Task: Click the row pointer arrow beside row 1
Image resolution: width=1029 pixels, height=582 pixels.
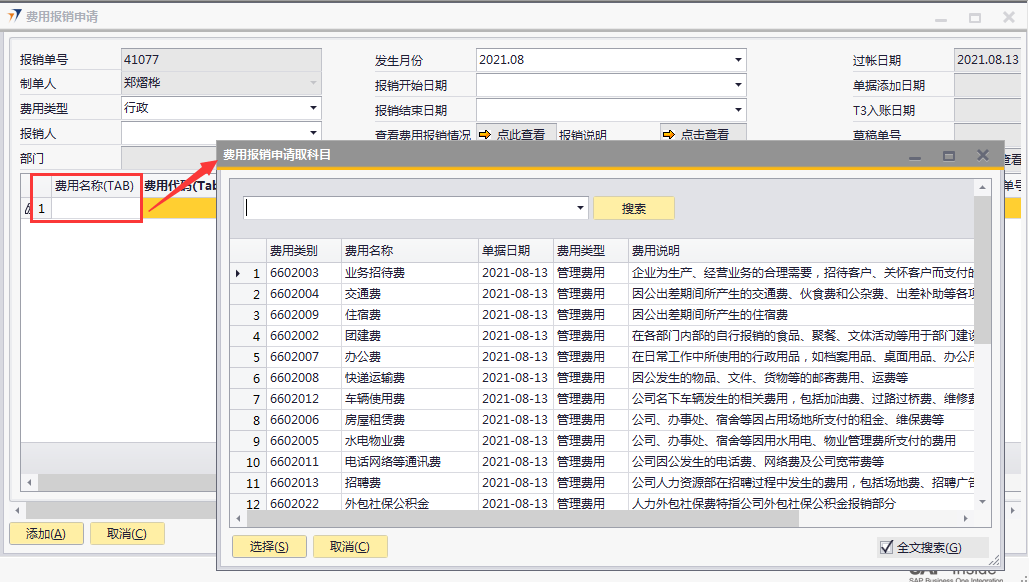Action: click(x=237, y=273)
